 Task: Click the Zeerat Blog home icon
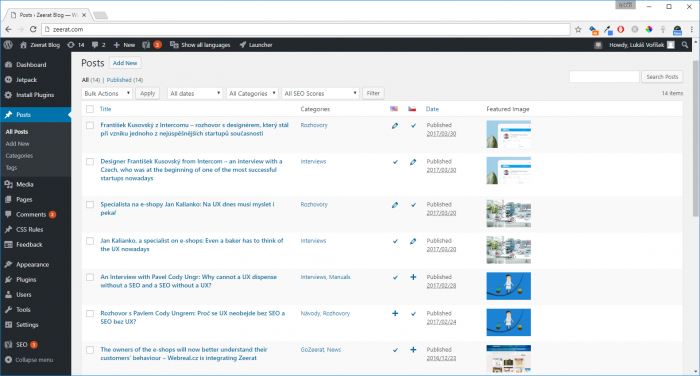[23, 45]
